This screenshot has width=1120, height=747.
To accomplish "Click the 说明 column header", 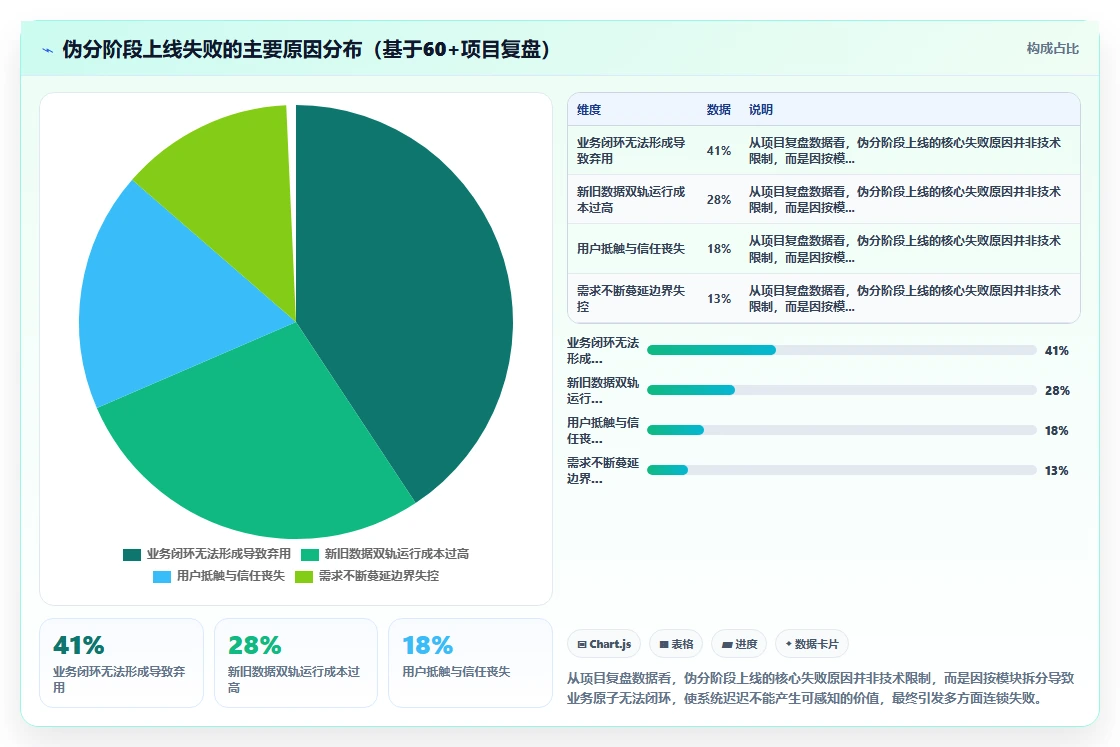I will 761,110.
